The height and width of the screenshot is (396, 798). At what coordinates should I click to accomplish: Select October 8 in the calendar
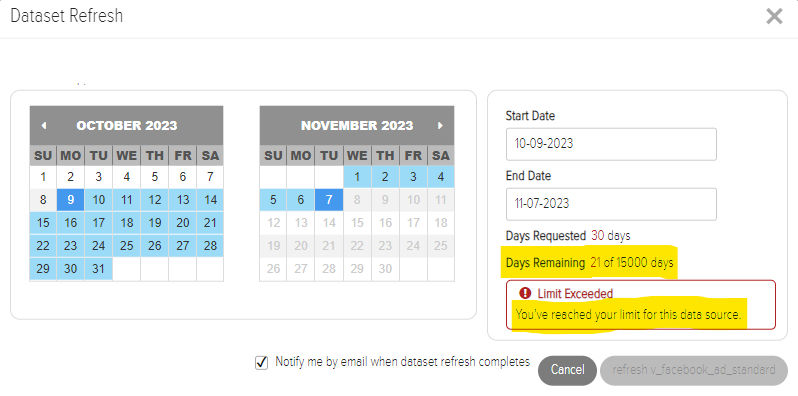point(43,200)
